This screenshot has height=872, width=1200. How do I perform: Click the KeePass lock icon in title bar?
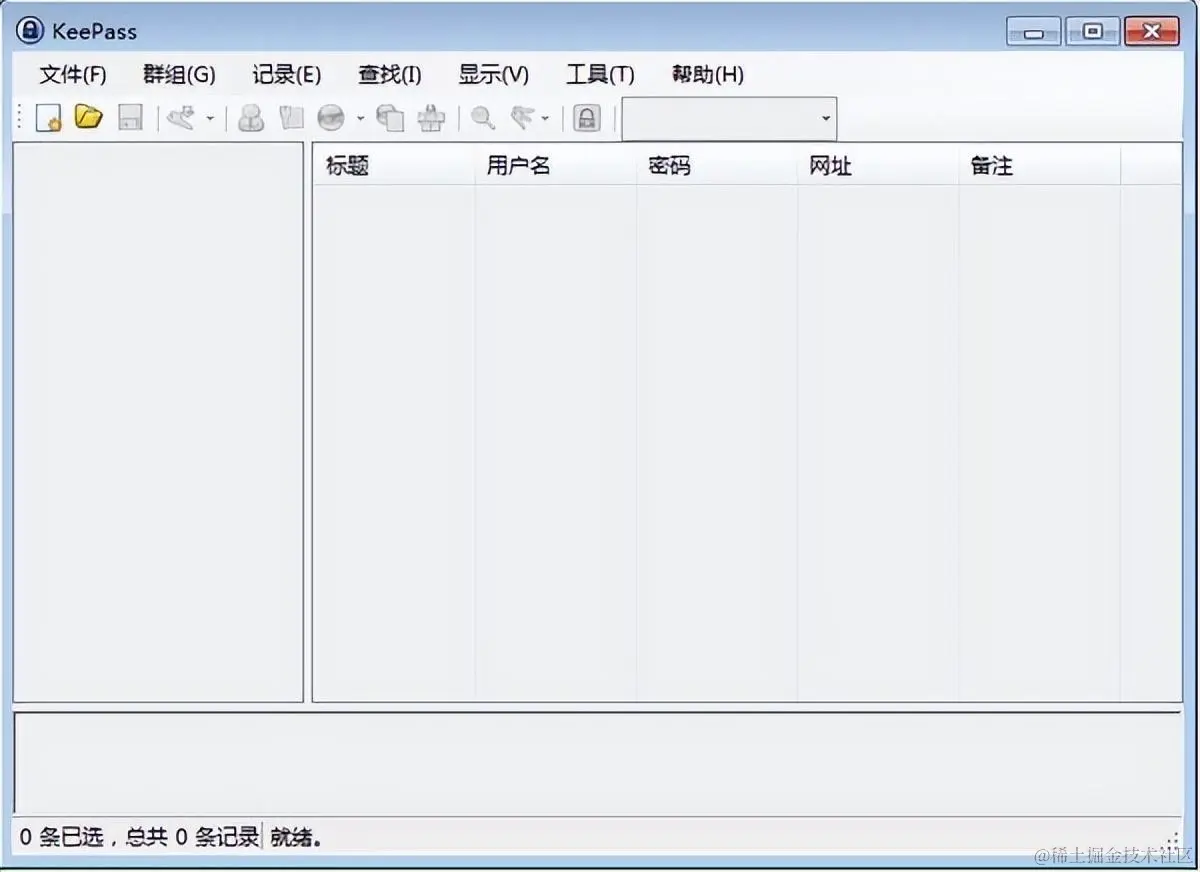click(x=30, y=31)
